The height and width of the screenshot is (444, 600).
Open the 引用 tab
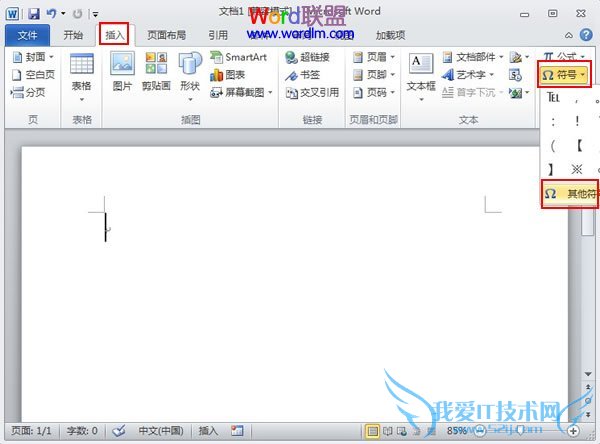pos(218,35)
